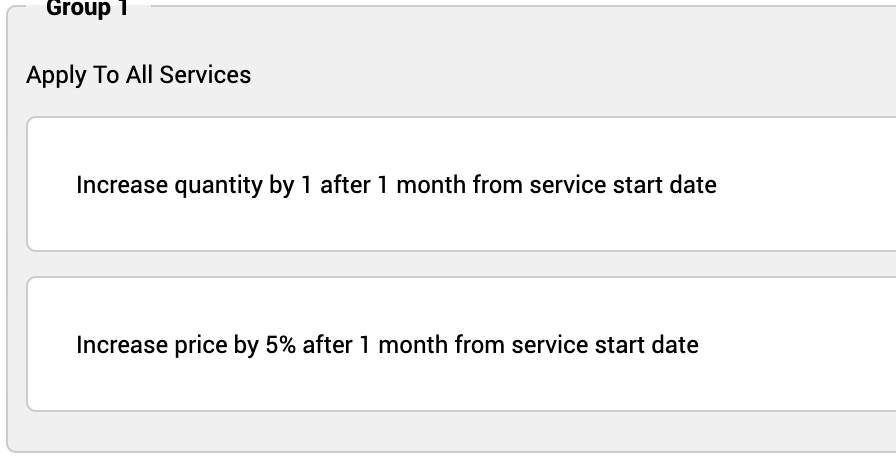Click the word 'after' in the quantity rule

click(x=344, y=185)
